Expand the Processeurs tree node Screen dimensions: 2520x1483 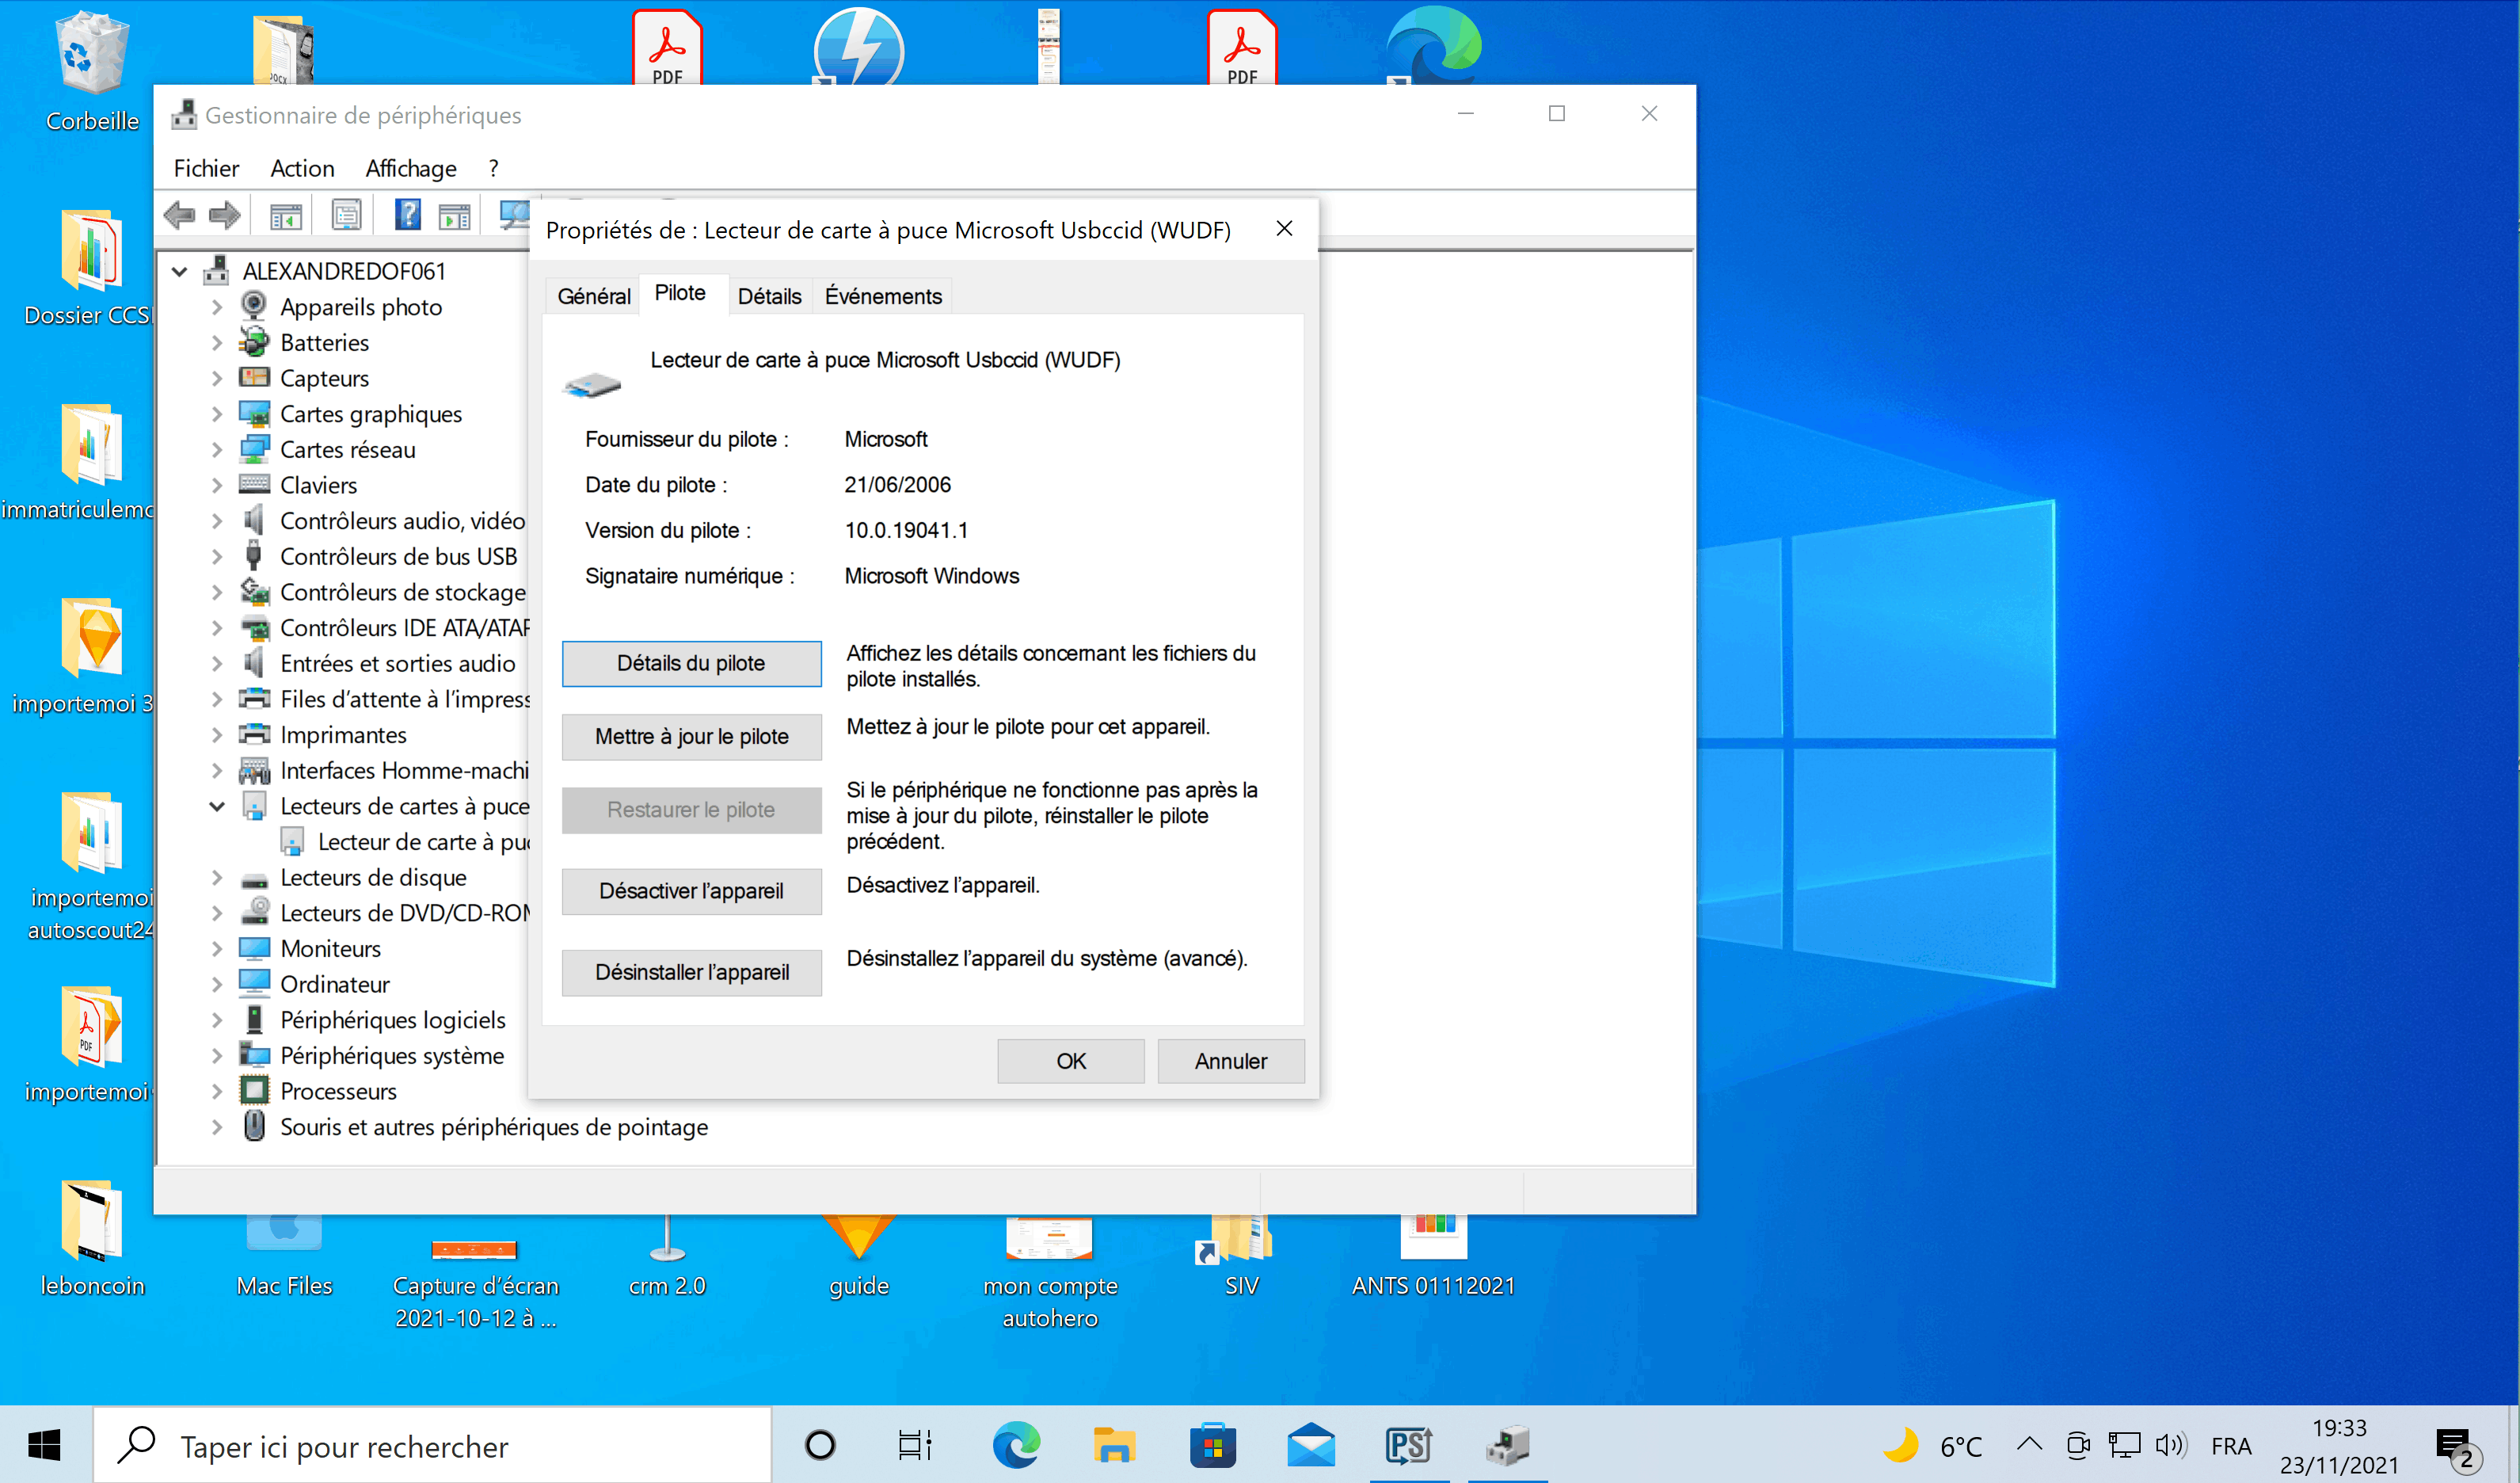tap(217, 1091)
